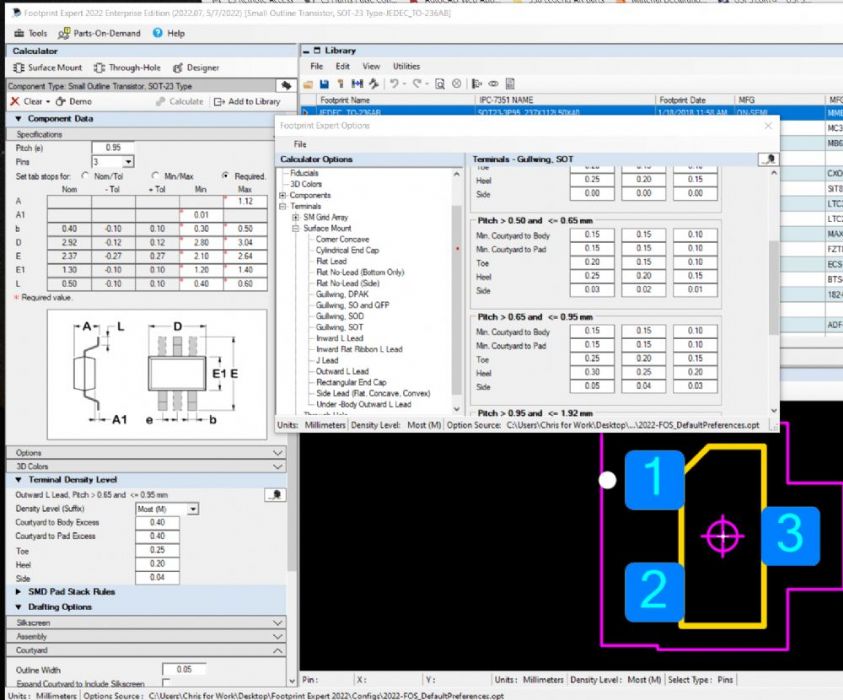Viewport: 843px width, 700px height.
Task: Select the Min/Max radio button
Action: (x=155, y=176)
